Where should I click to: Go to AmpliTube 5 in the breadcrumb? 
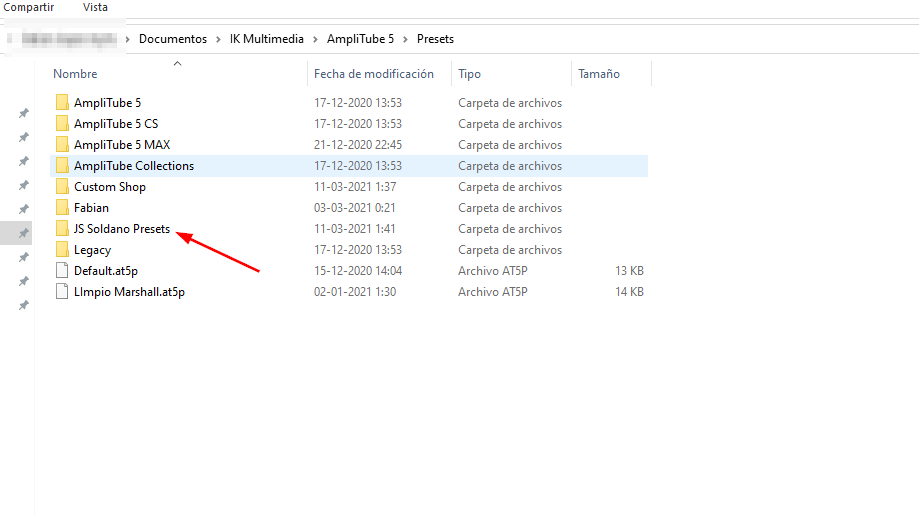[360, 39]
